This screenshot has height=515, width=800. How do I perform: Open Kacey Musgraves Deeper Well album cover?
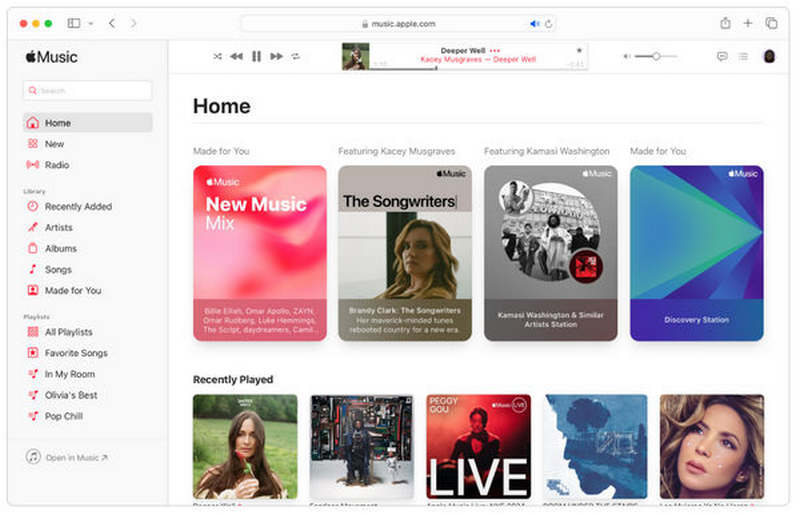pyautogui.click(x=245, y=446)
